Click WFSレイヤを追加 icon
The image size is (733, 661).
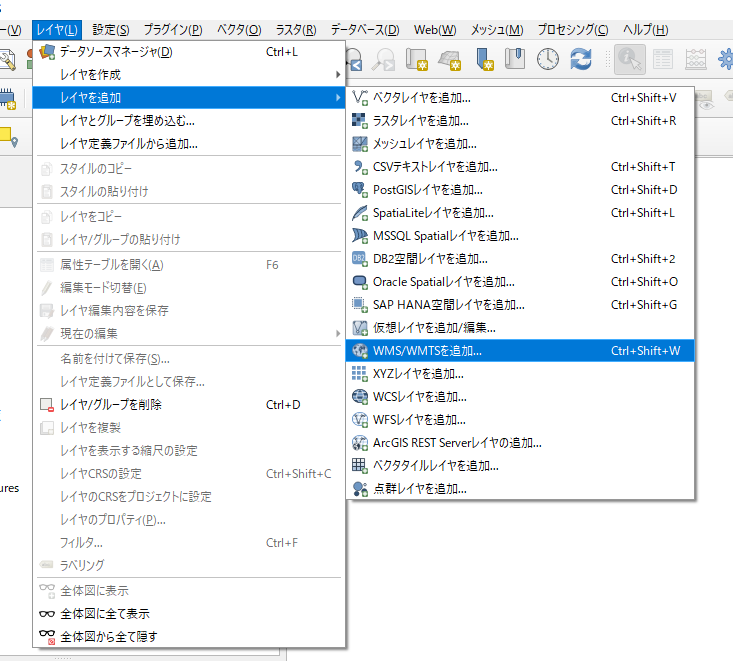click(x=359, y=420)
